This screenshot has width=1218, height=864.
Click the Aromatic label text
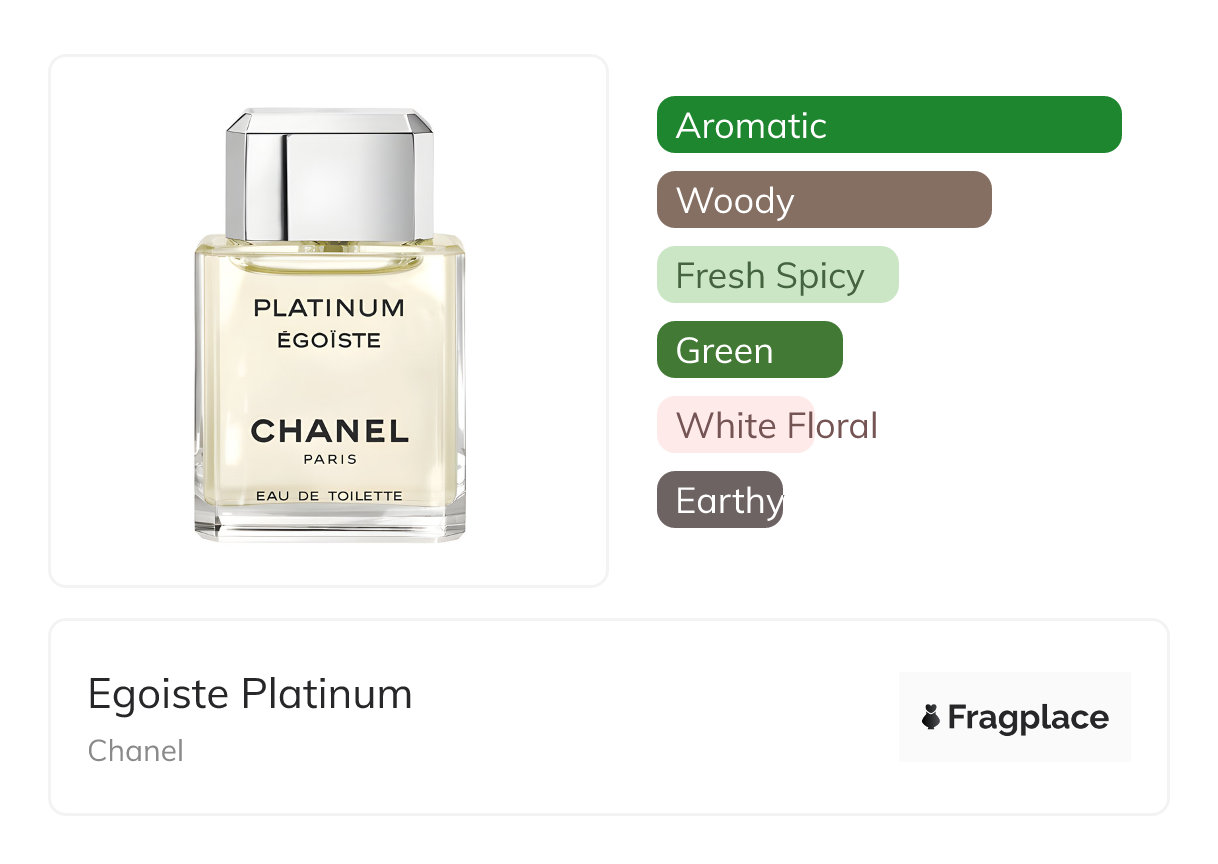tap(751, 126)
